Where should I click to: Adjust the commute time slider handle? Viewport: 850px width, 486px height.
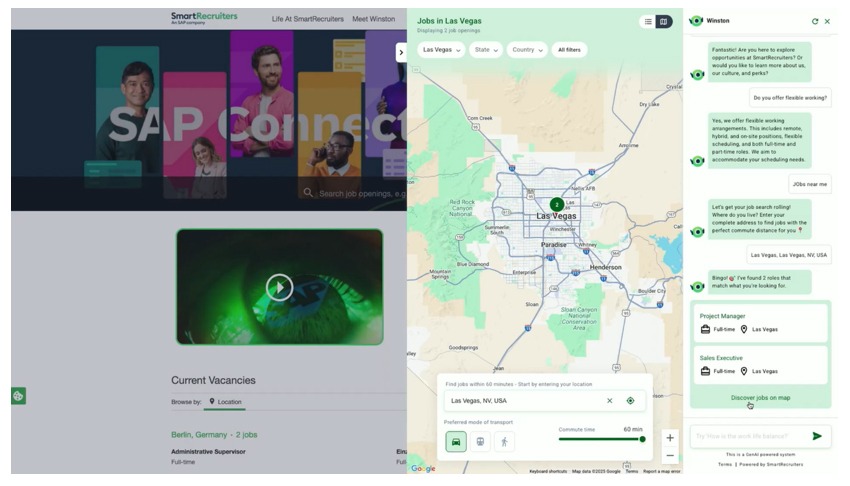point(642,439)
